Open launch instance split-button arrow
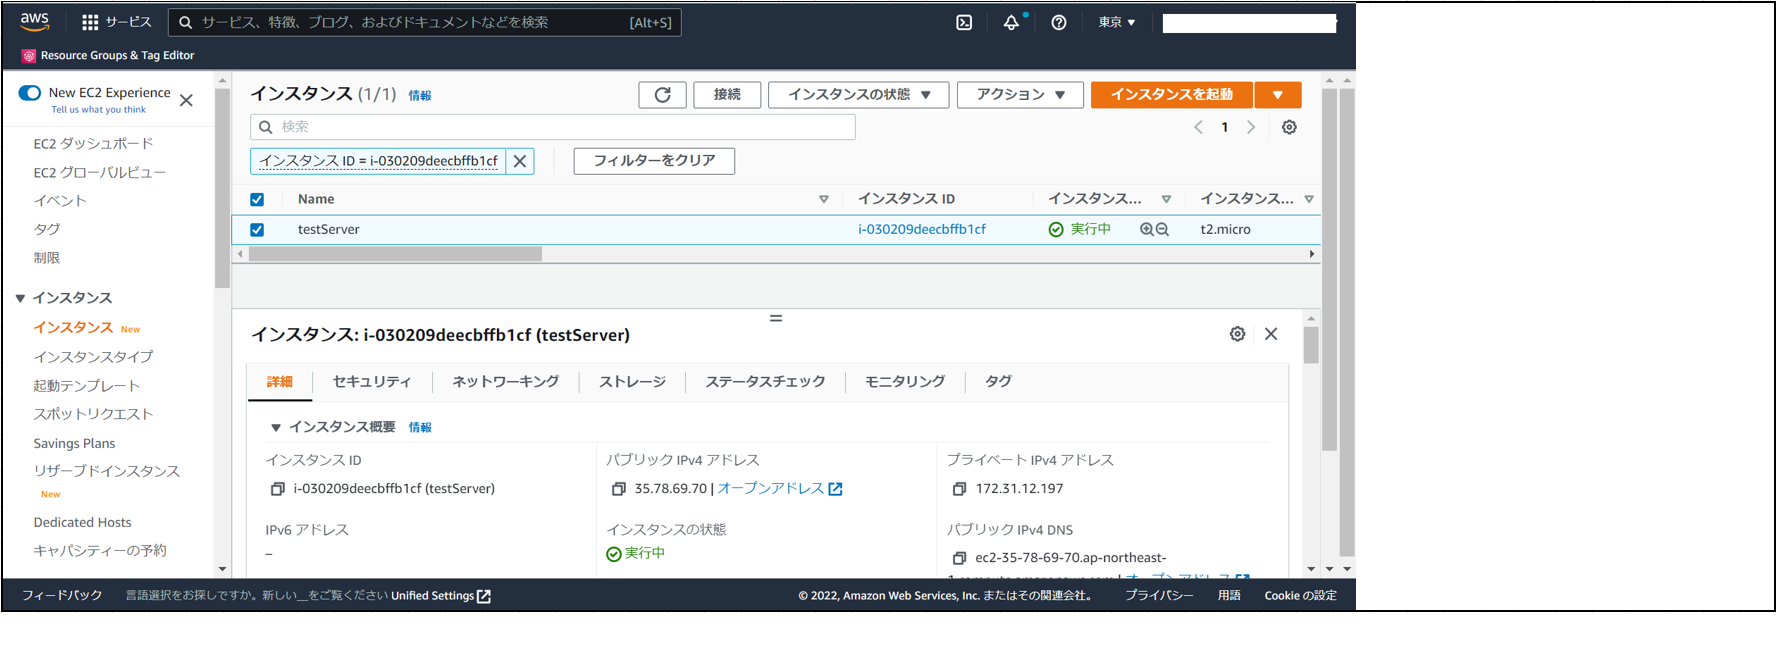This screenshot has height=648, width=1776. click(x=1278, y=94)
